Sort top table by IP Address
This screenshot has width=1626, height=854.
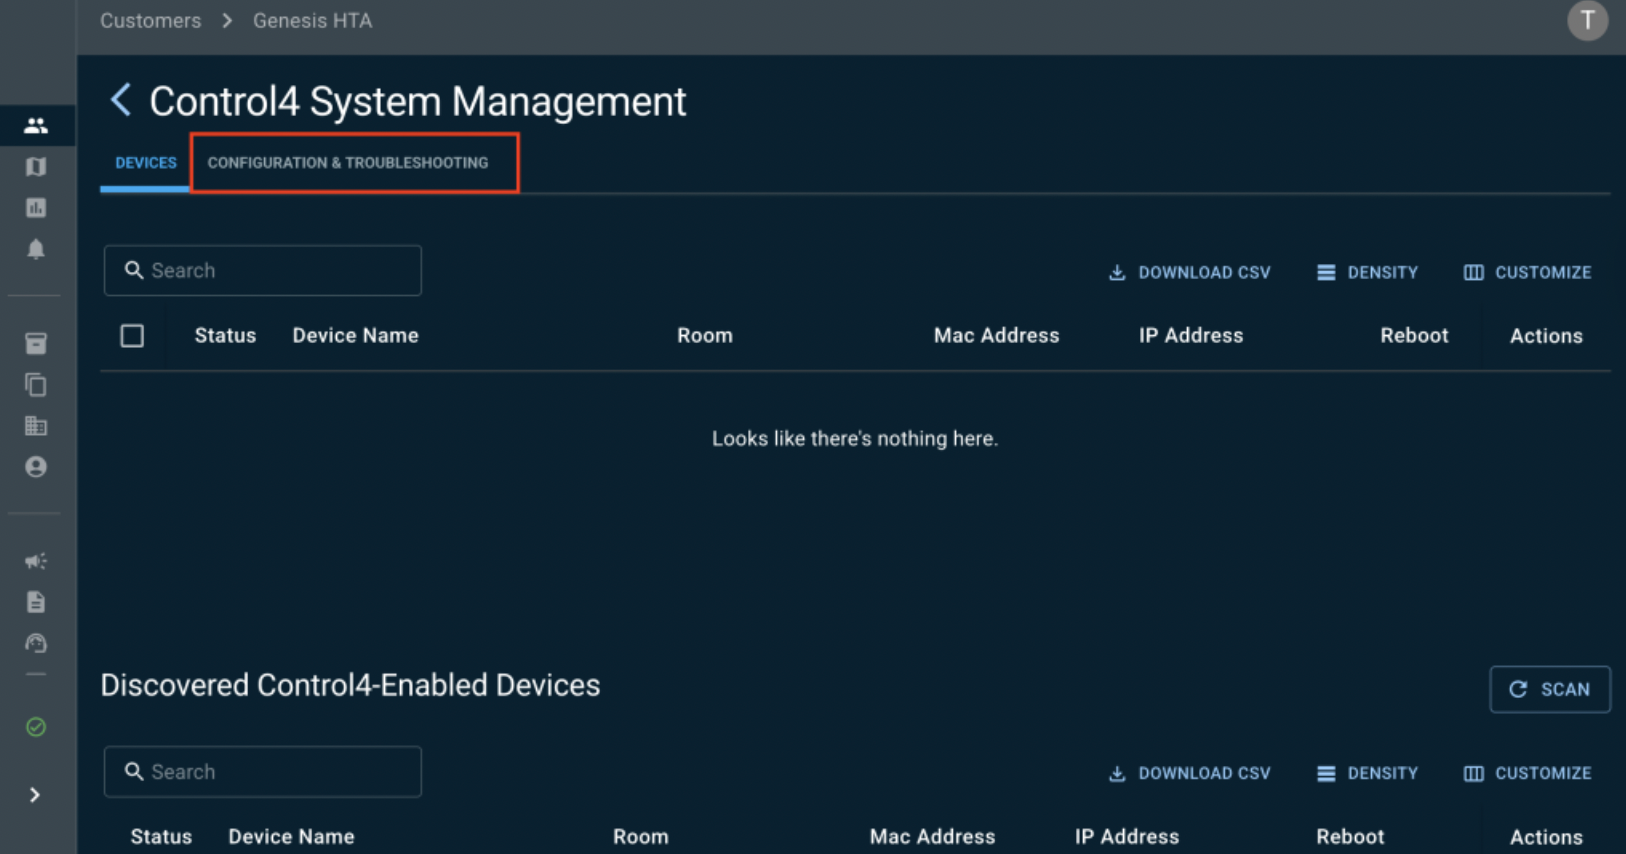[x=1191, y=336]
